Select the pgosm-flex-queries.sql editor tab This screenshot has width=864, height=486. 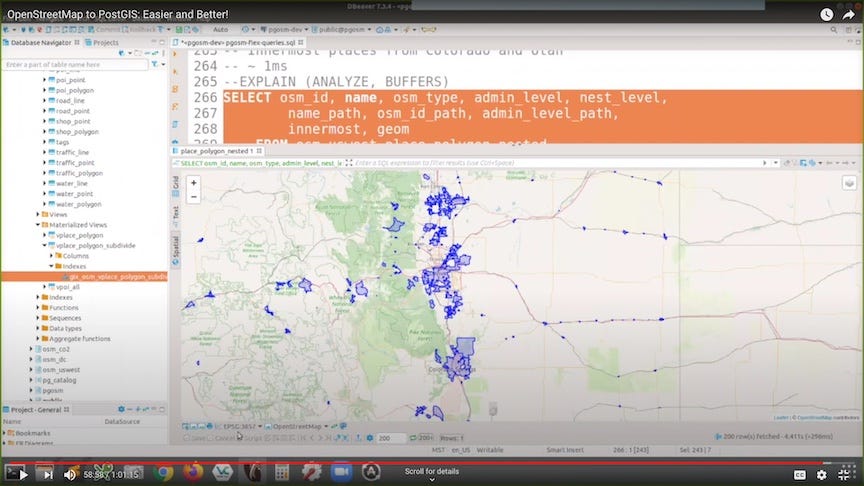pyautogui.click(x=238, y=42)
